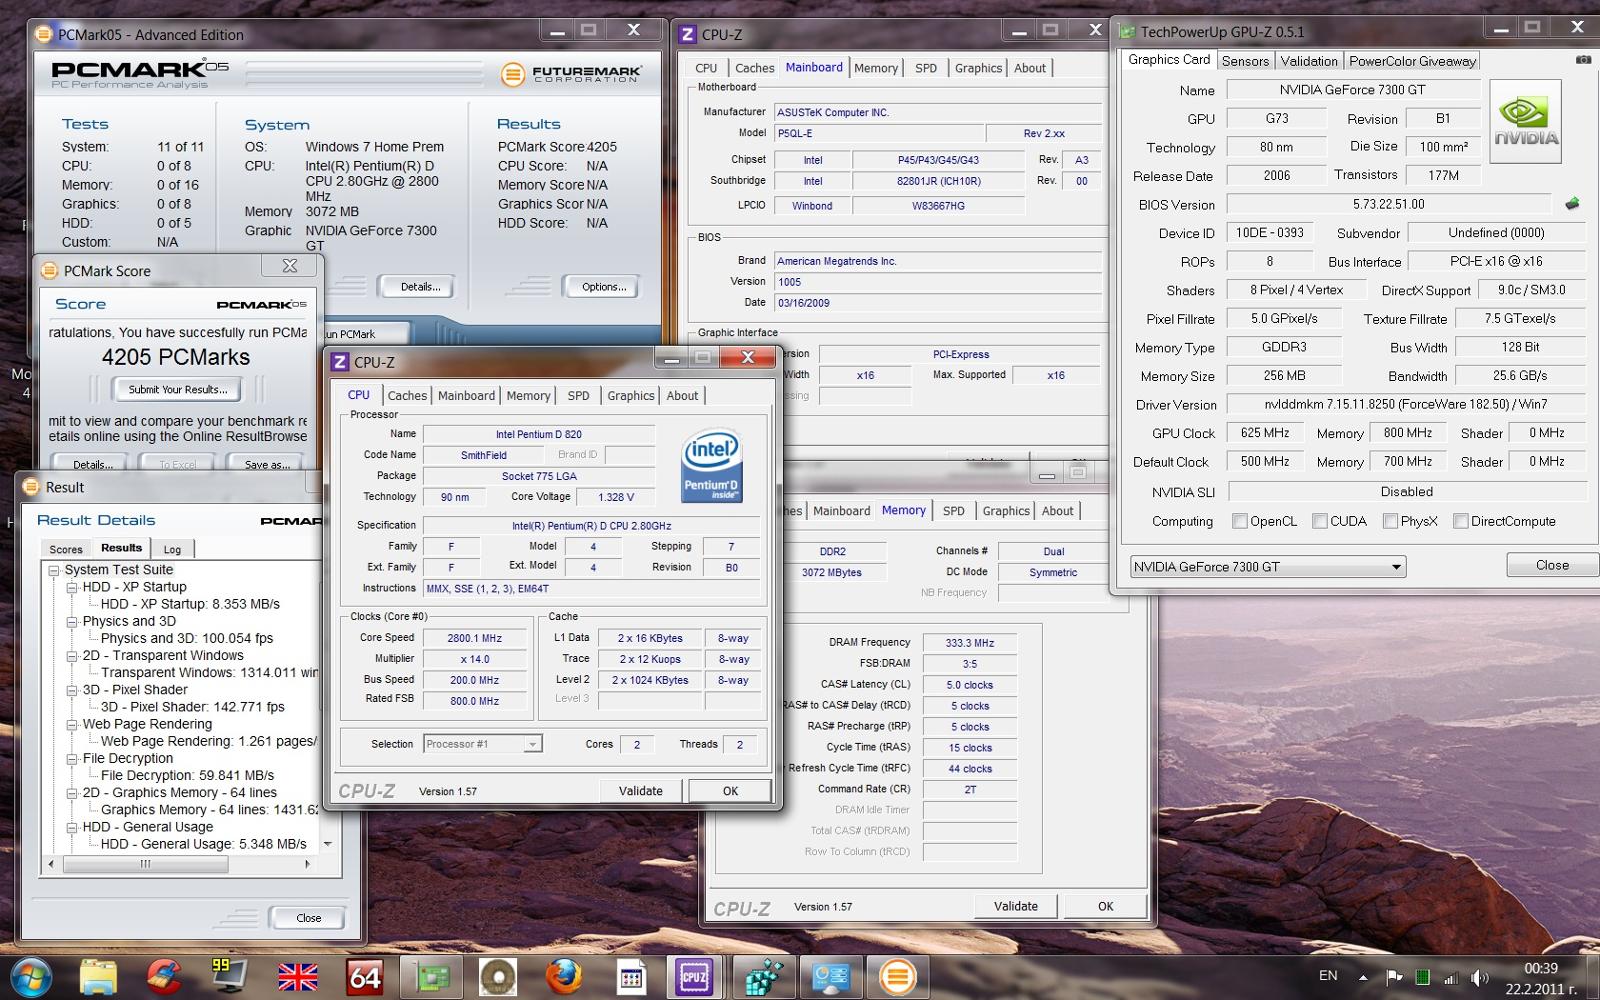Open Action Center flag in tray

[x=1393, y=977]
